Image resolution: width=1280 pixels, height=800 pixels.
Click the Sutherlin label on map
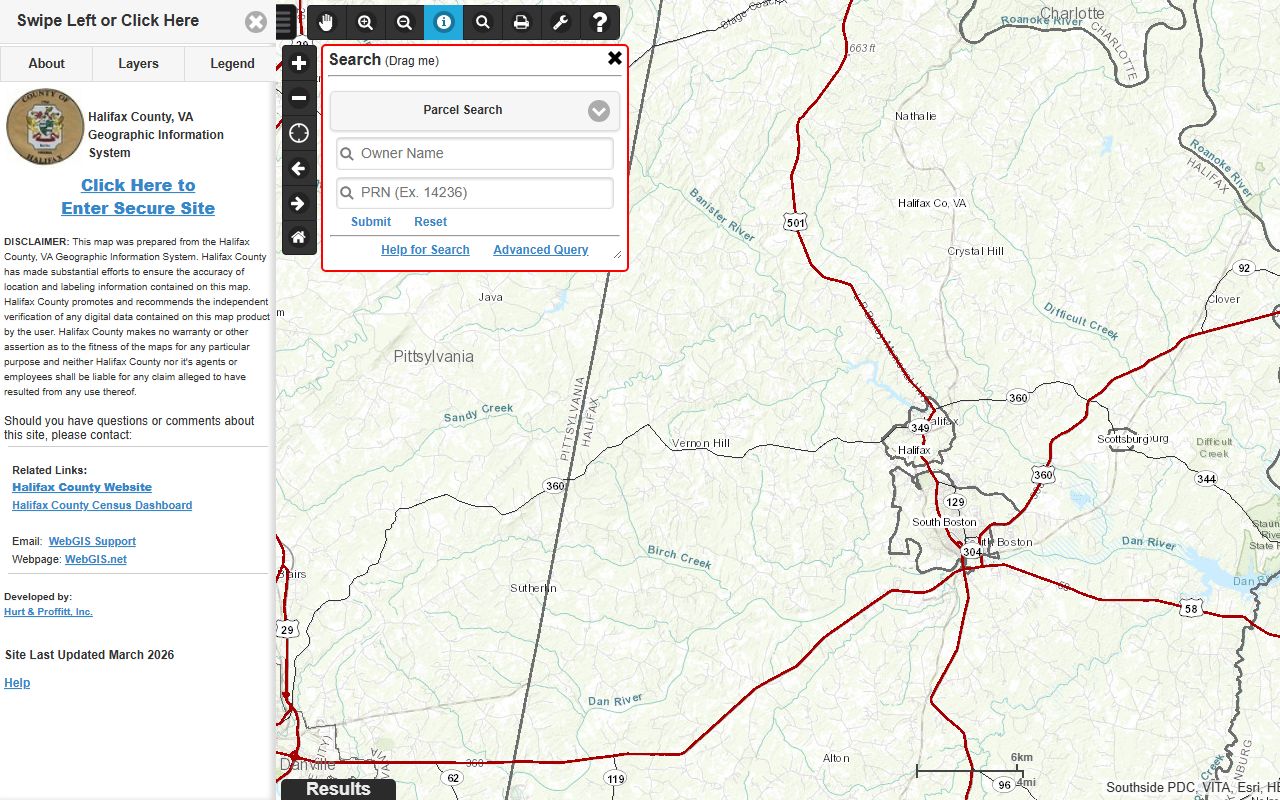click(x=534, y=589)
